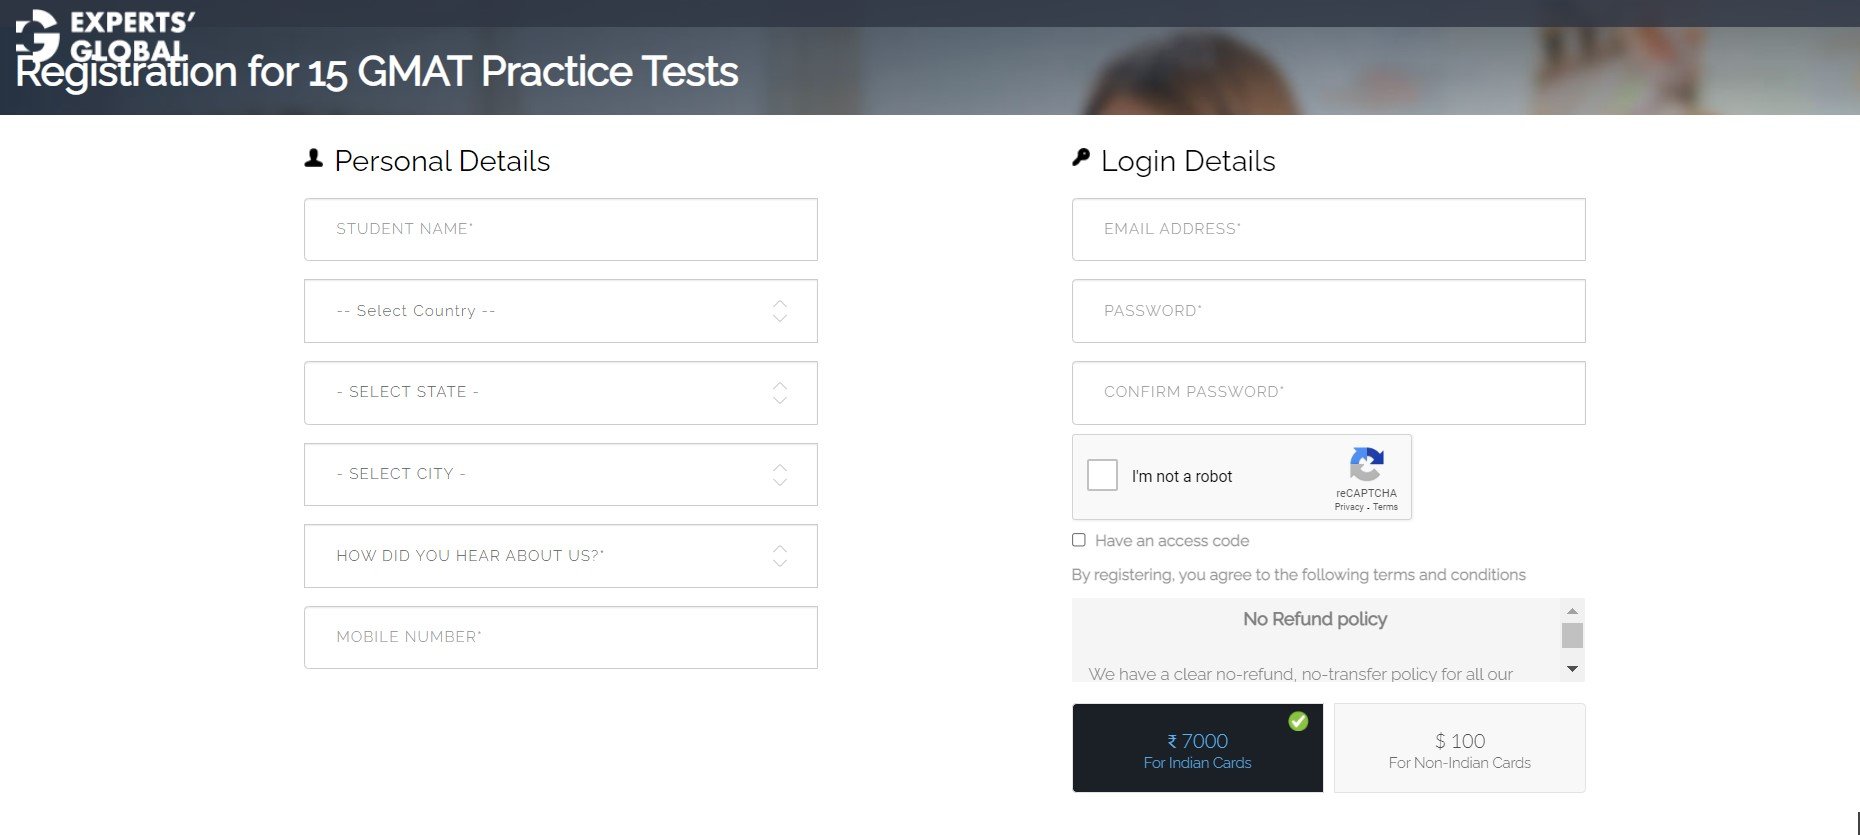Click the Student Name input field

coord(560,229)
